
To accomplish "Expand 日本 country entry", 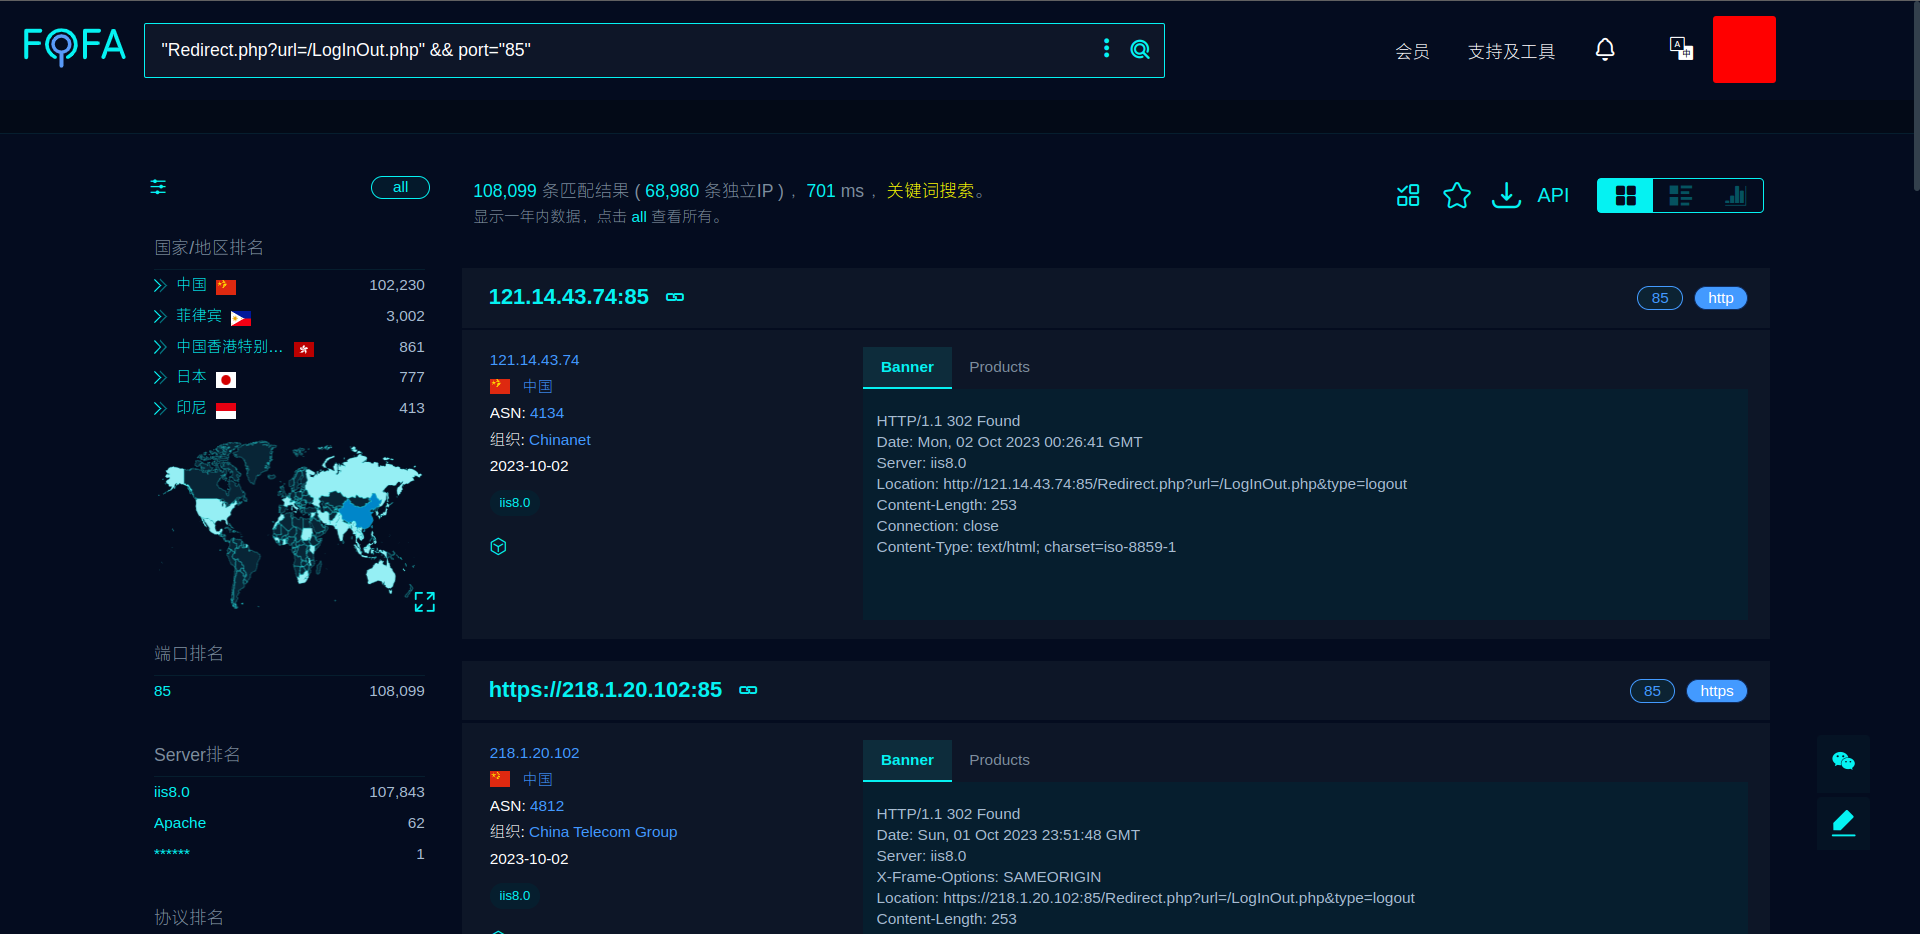I will coord(159,377).
